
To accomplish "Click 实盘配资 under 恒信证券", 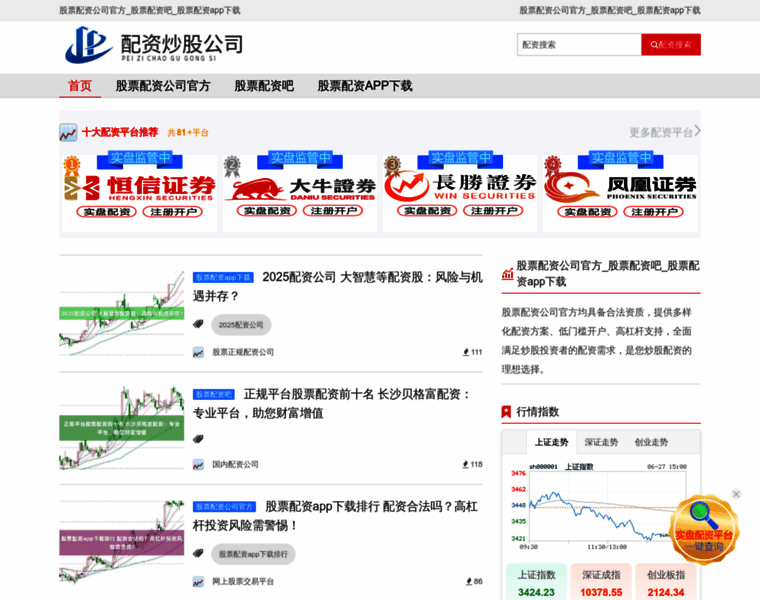I will [x=107, y=212].
